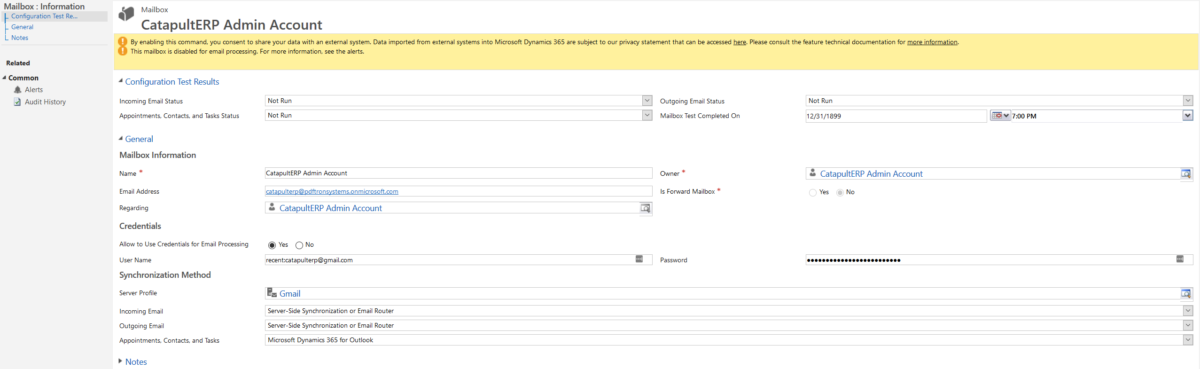Open CatapultERP Admin Account Owner link

click(x=871, y=174)
